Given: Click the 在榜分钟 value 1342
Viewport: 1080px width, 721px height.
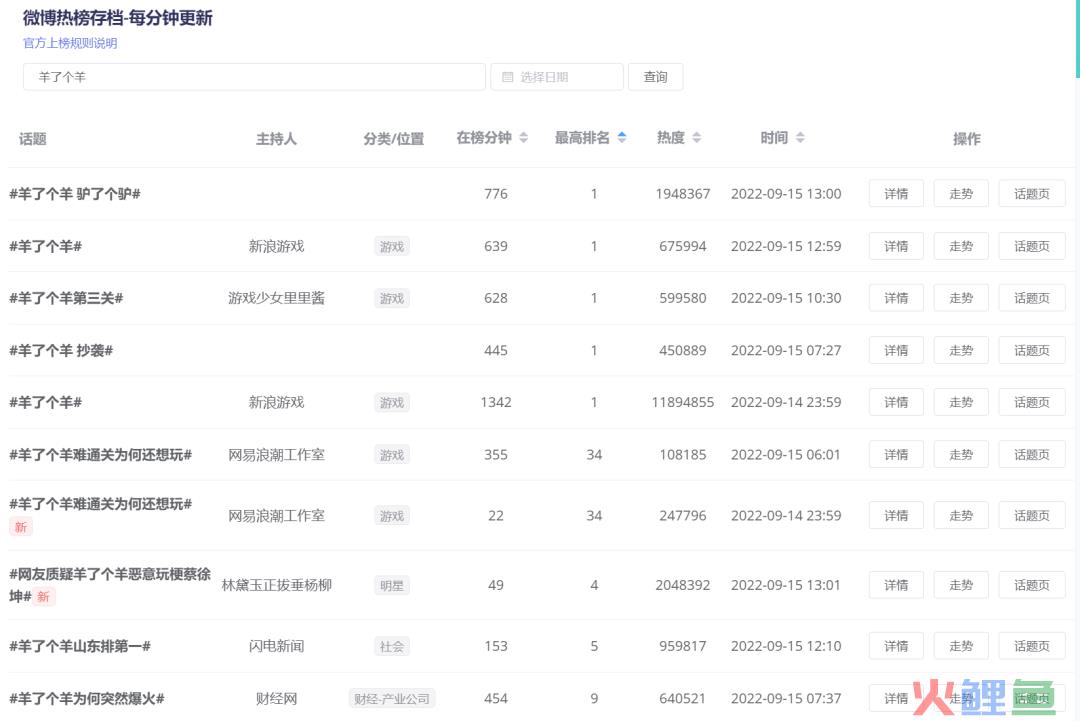Looking at the screenshot, I should (496, 402).
